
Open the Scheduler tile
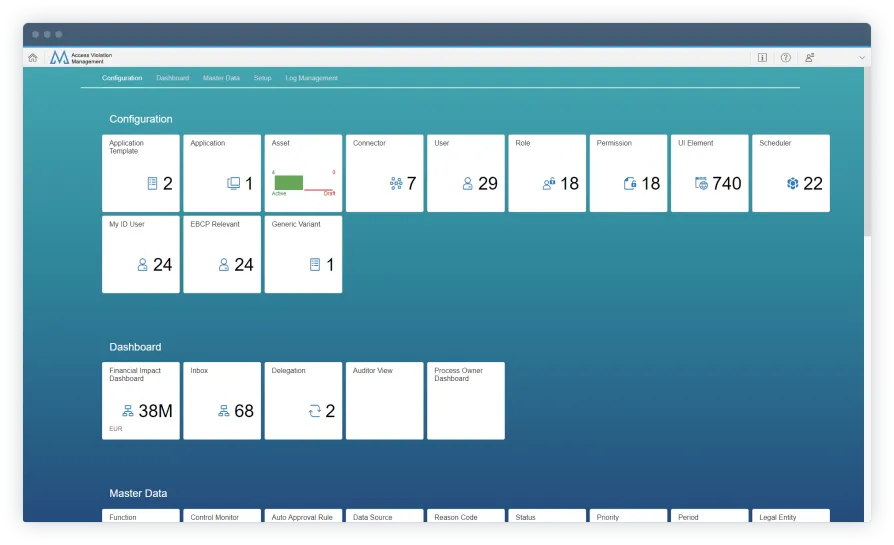pyautogui.click(x=790, y=173)
